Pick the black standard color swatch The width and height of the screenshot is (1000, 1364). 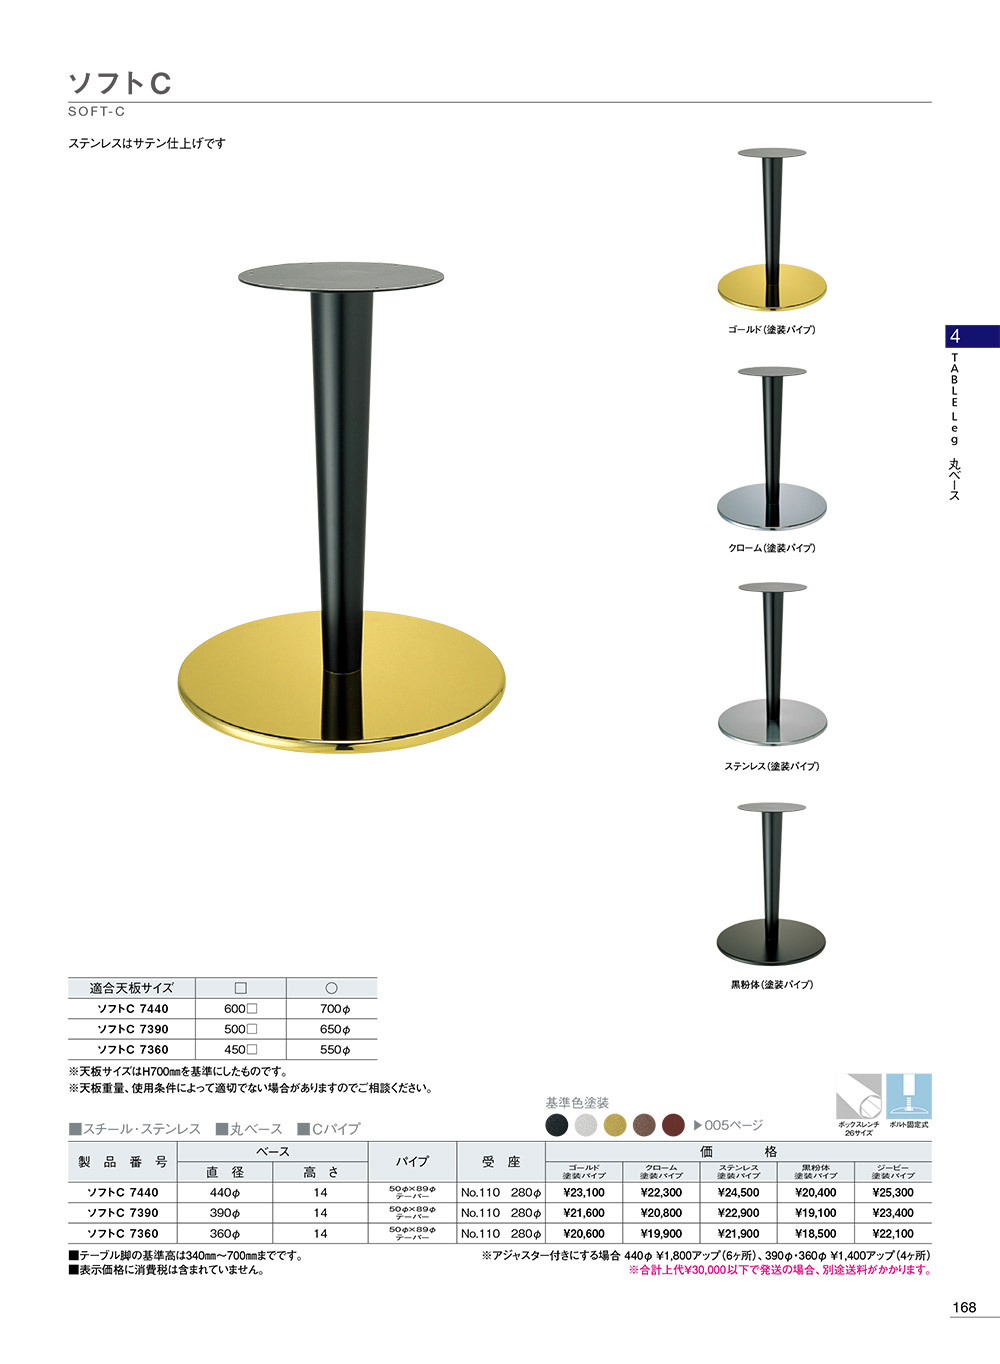557,1125
